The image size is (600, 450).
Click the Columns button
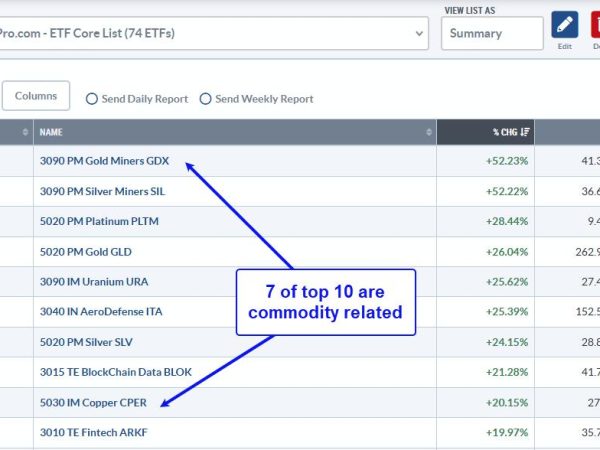click(36, 96)
